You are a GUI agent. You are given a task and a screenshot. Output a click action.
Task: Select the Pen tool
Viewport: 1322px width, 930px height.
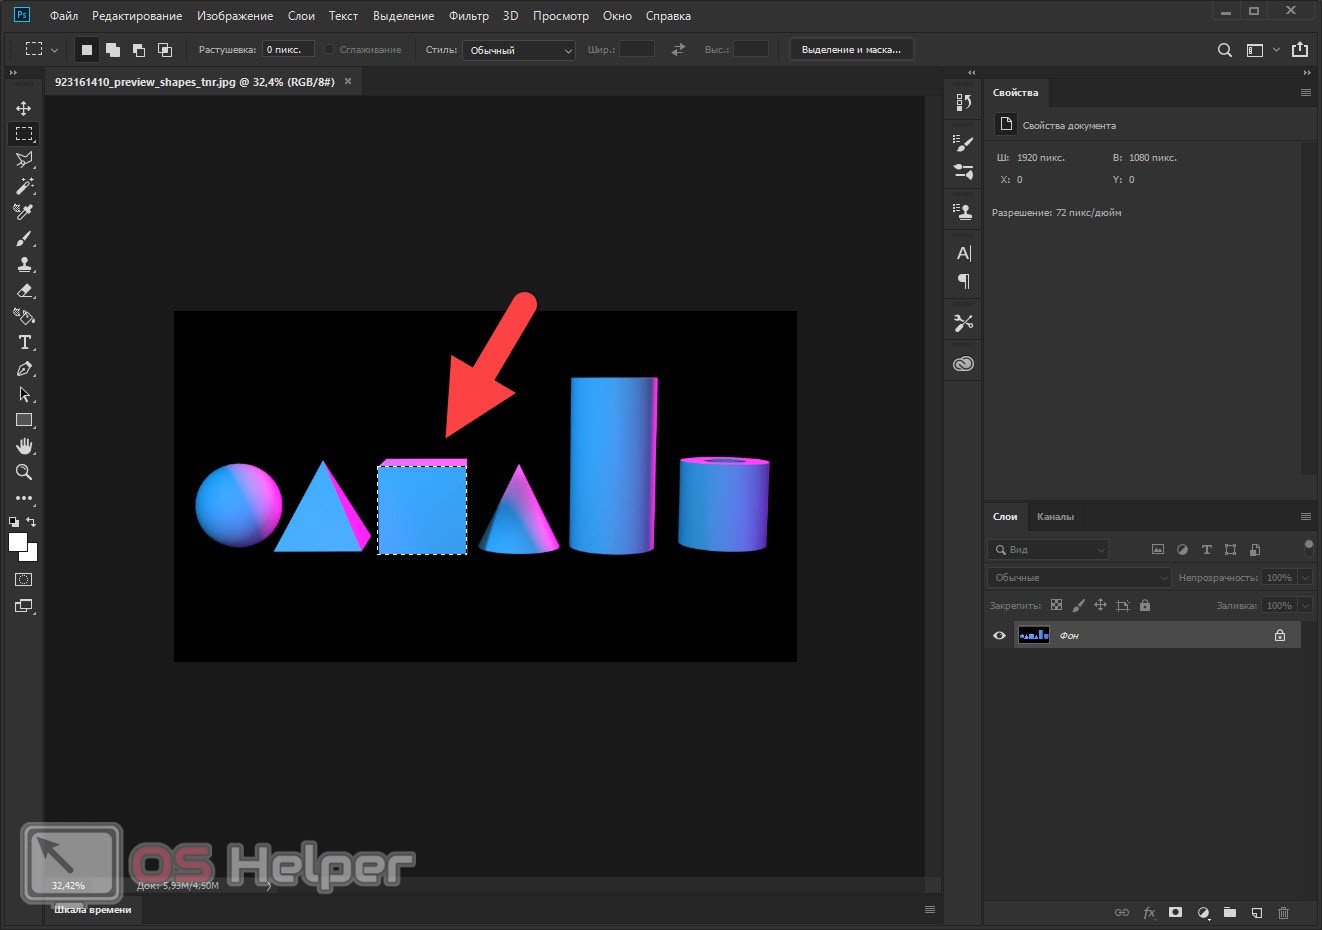24,368
